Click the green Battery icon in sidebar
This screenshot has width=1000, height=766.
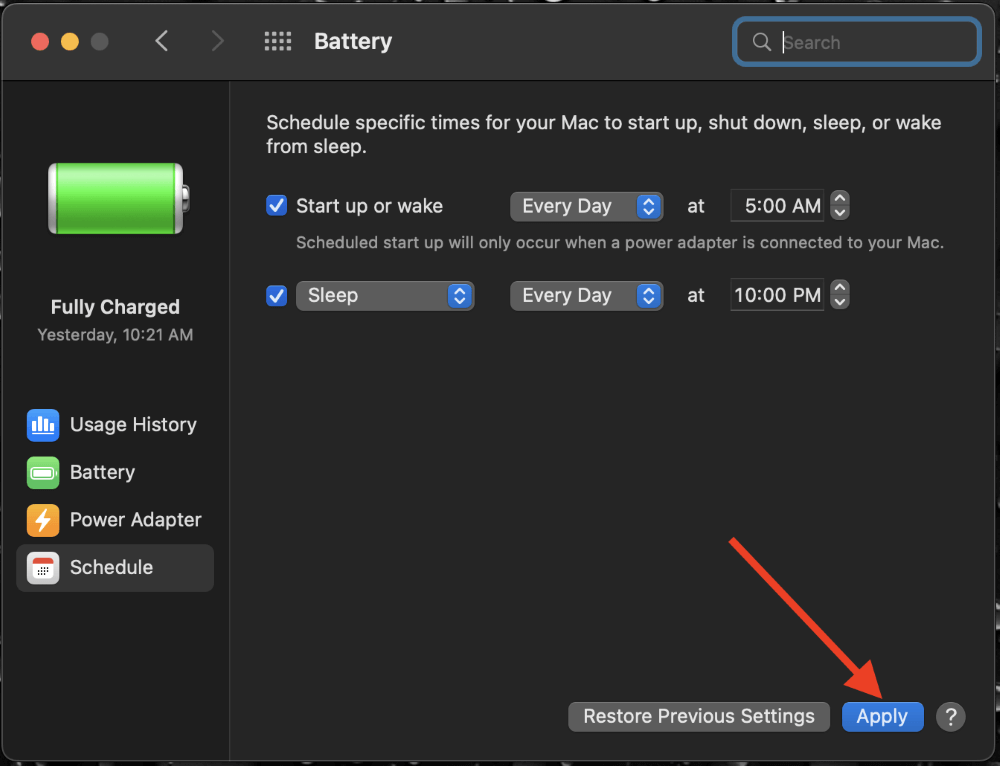click(43, 472)
